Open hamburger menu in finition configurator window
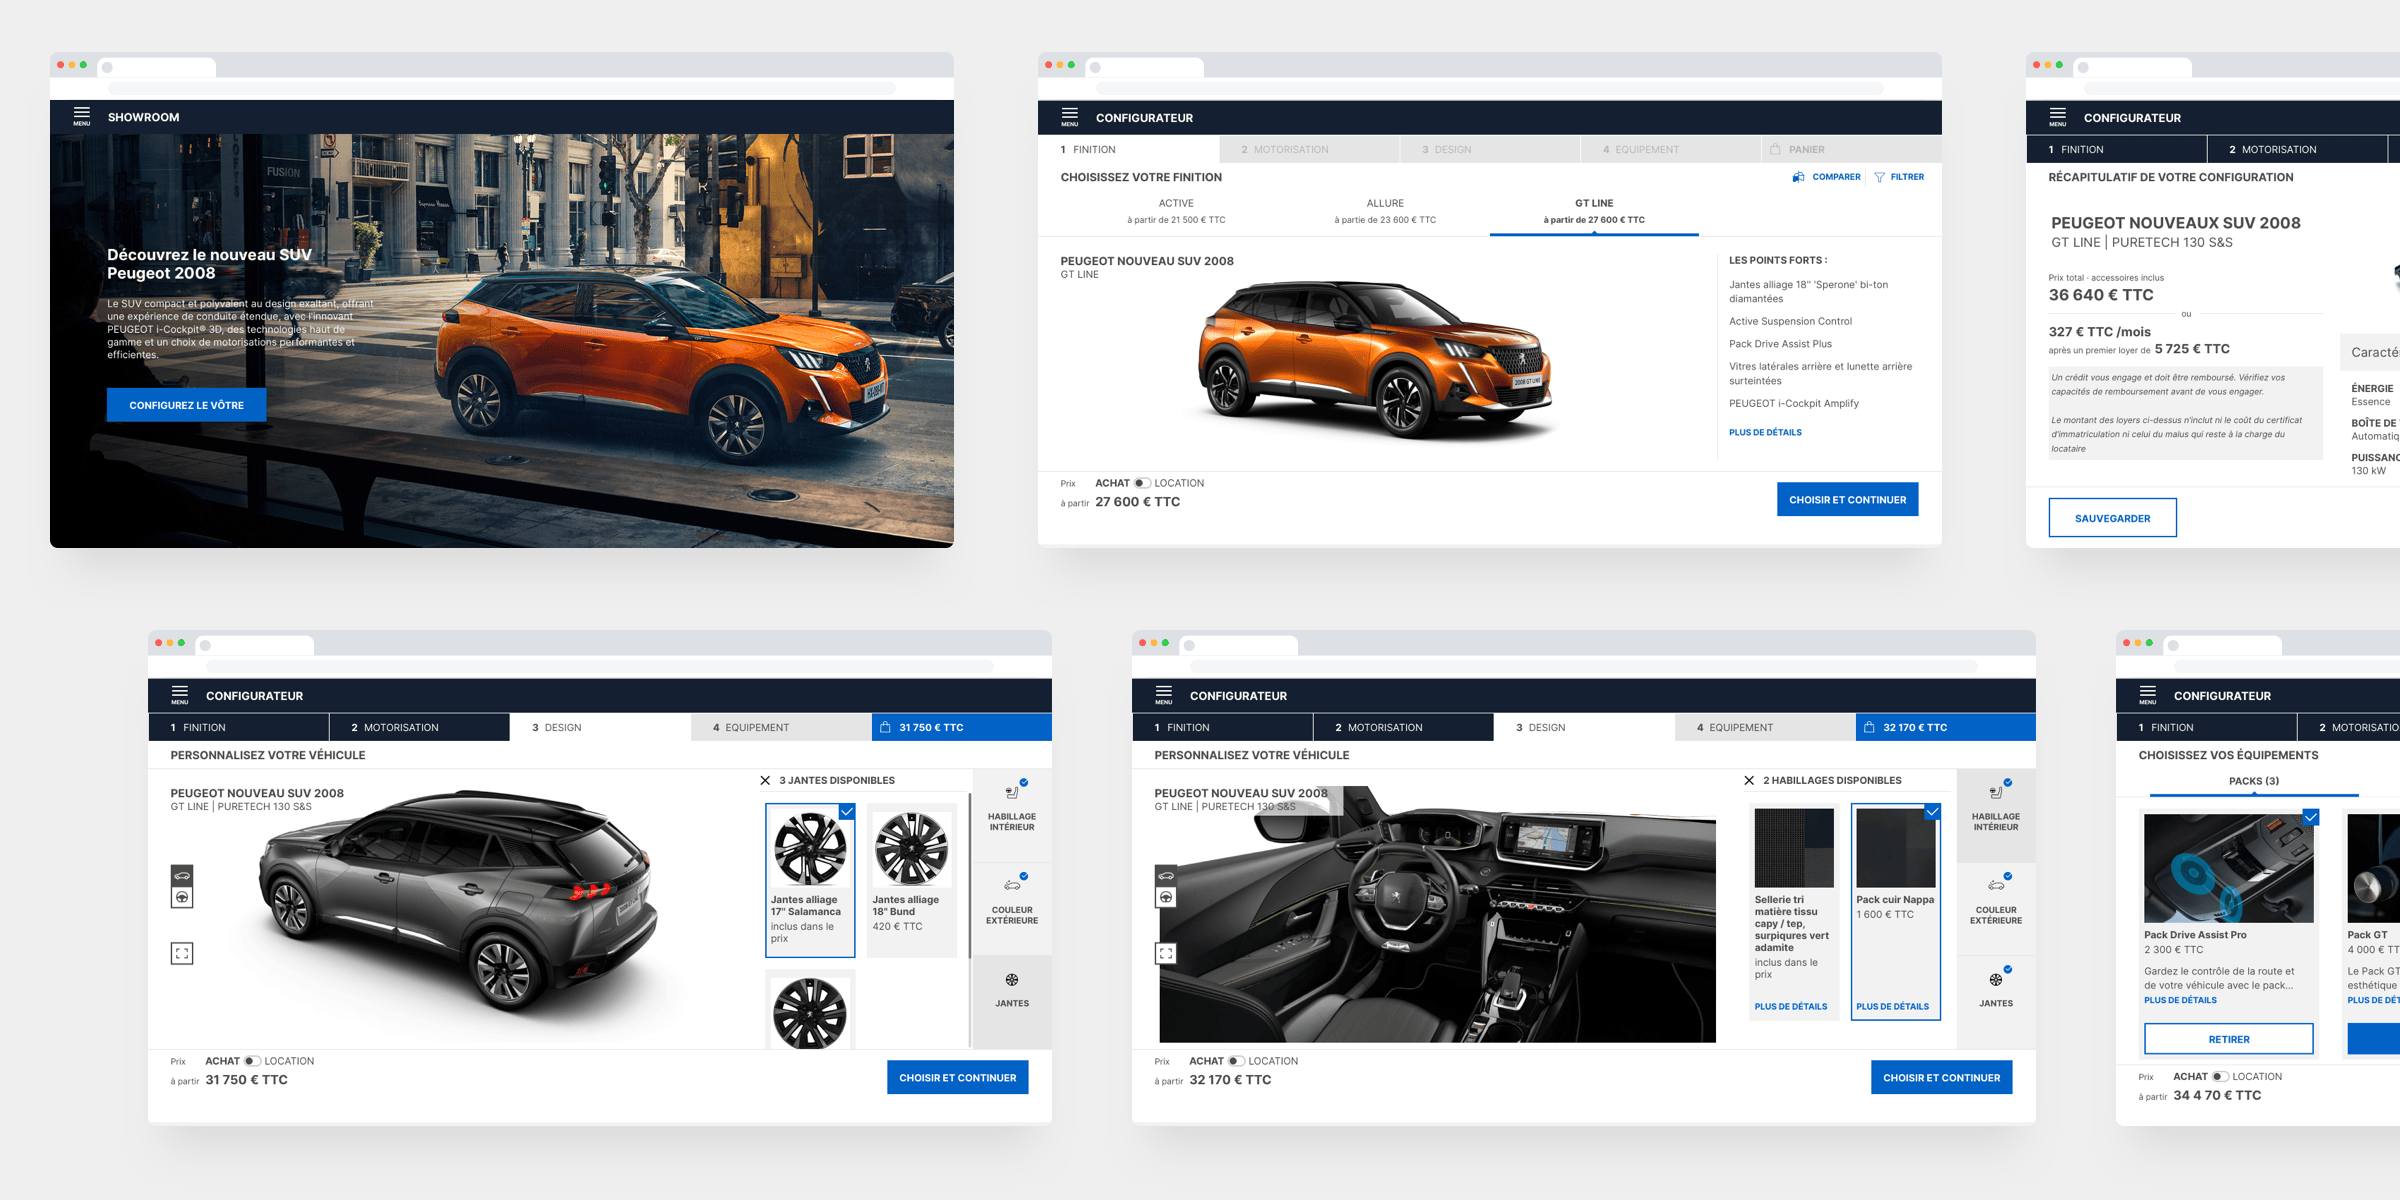This screenshot has height=1200, width=2400. (1070, 117)
